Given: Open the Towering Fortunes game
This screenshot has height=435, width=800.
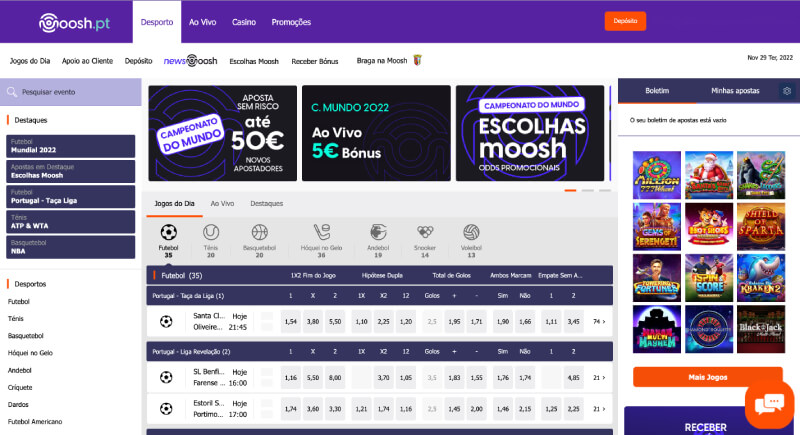Looking at the screenshot, I should (657, 278).
